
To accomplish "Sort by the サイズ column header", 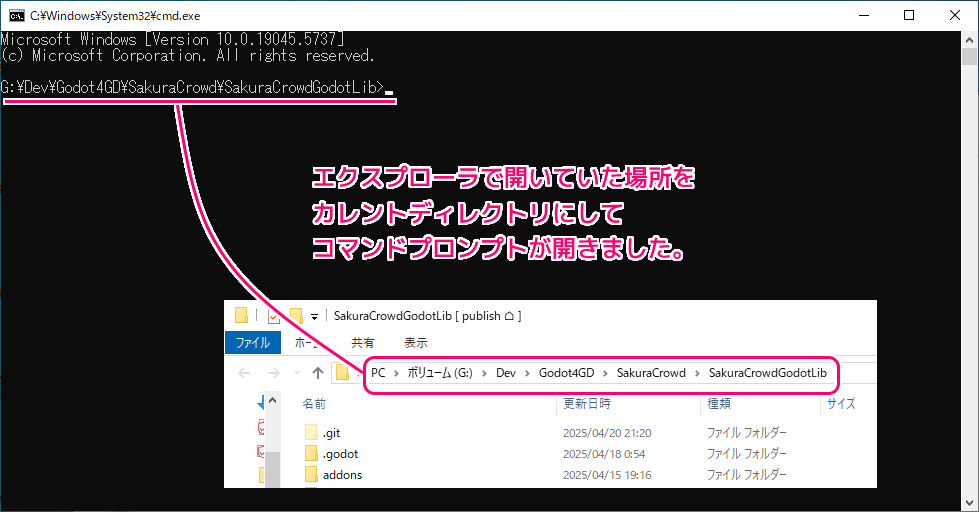I will click(841, 403).
